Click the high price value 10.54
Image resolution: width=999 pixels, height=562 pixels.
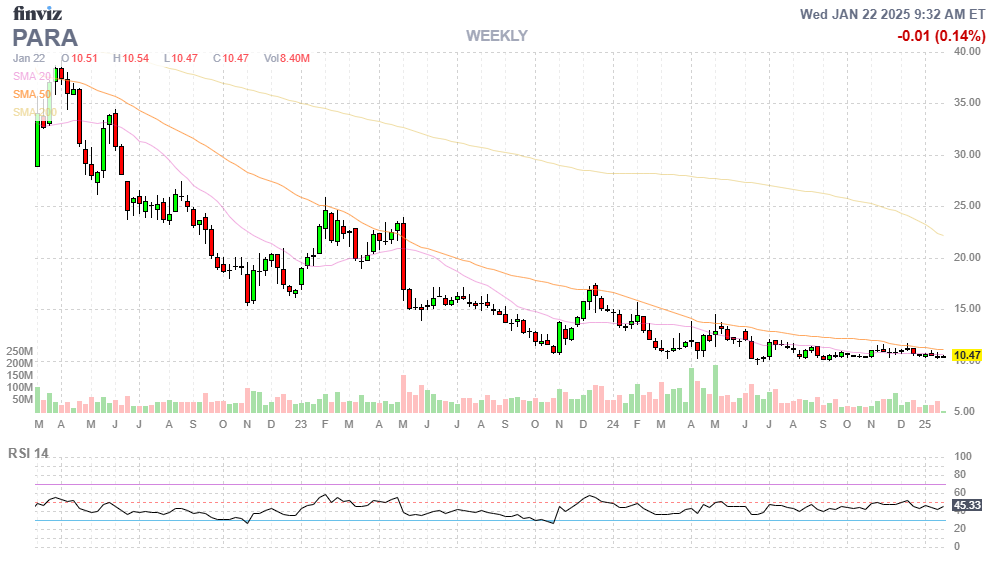(x=136, y=59)
